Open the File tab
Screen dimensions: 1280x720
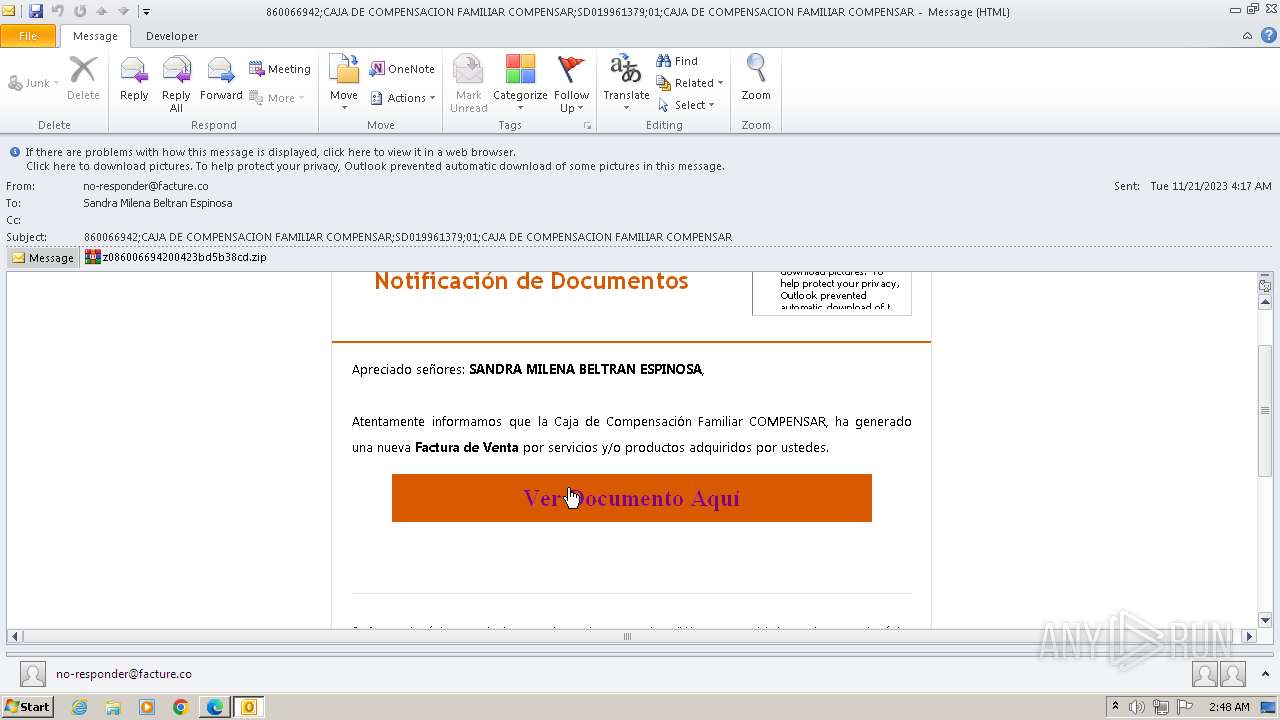pos(28,36)
